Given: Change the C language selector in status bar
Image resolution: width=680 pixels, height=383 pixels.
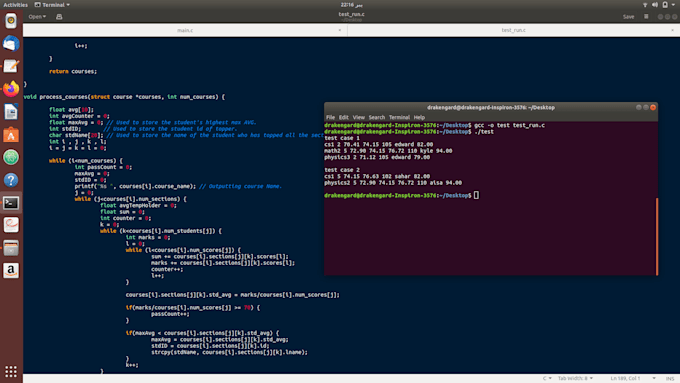Looking at the screenshot, I should (547, 378).
